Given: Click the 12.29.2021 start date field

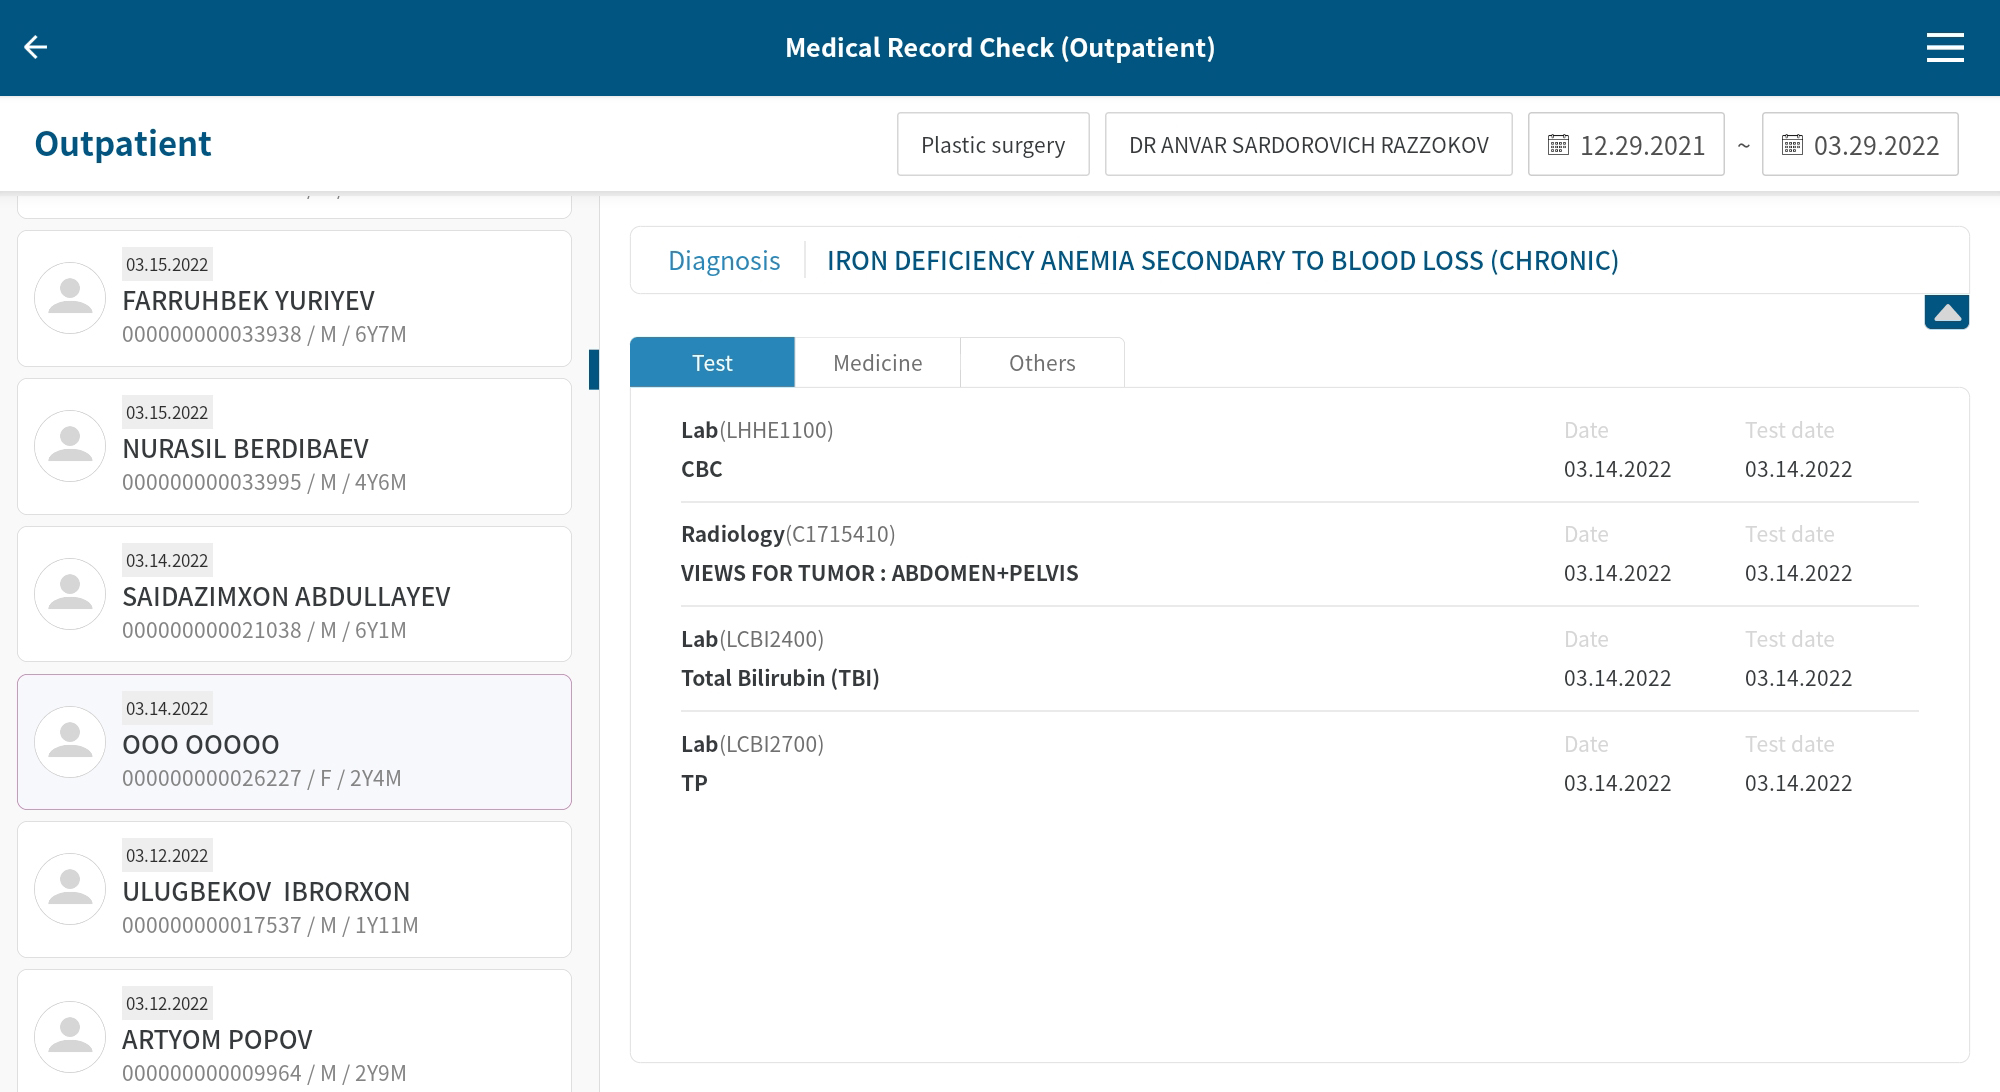Looking at the screenshot, I should (1641, 145).
